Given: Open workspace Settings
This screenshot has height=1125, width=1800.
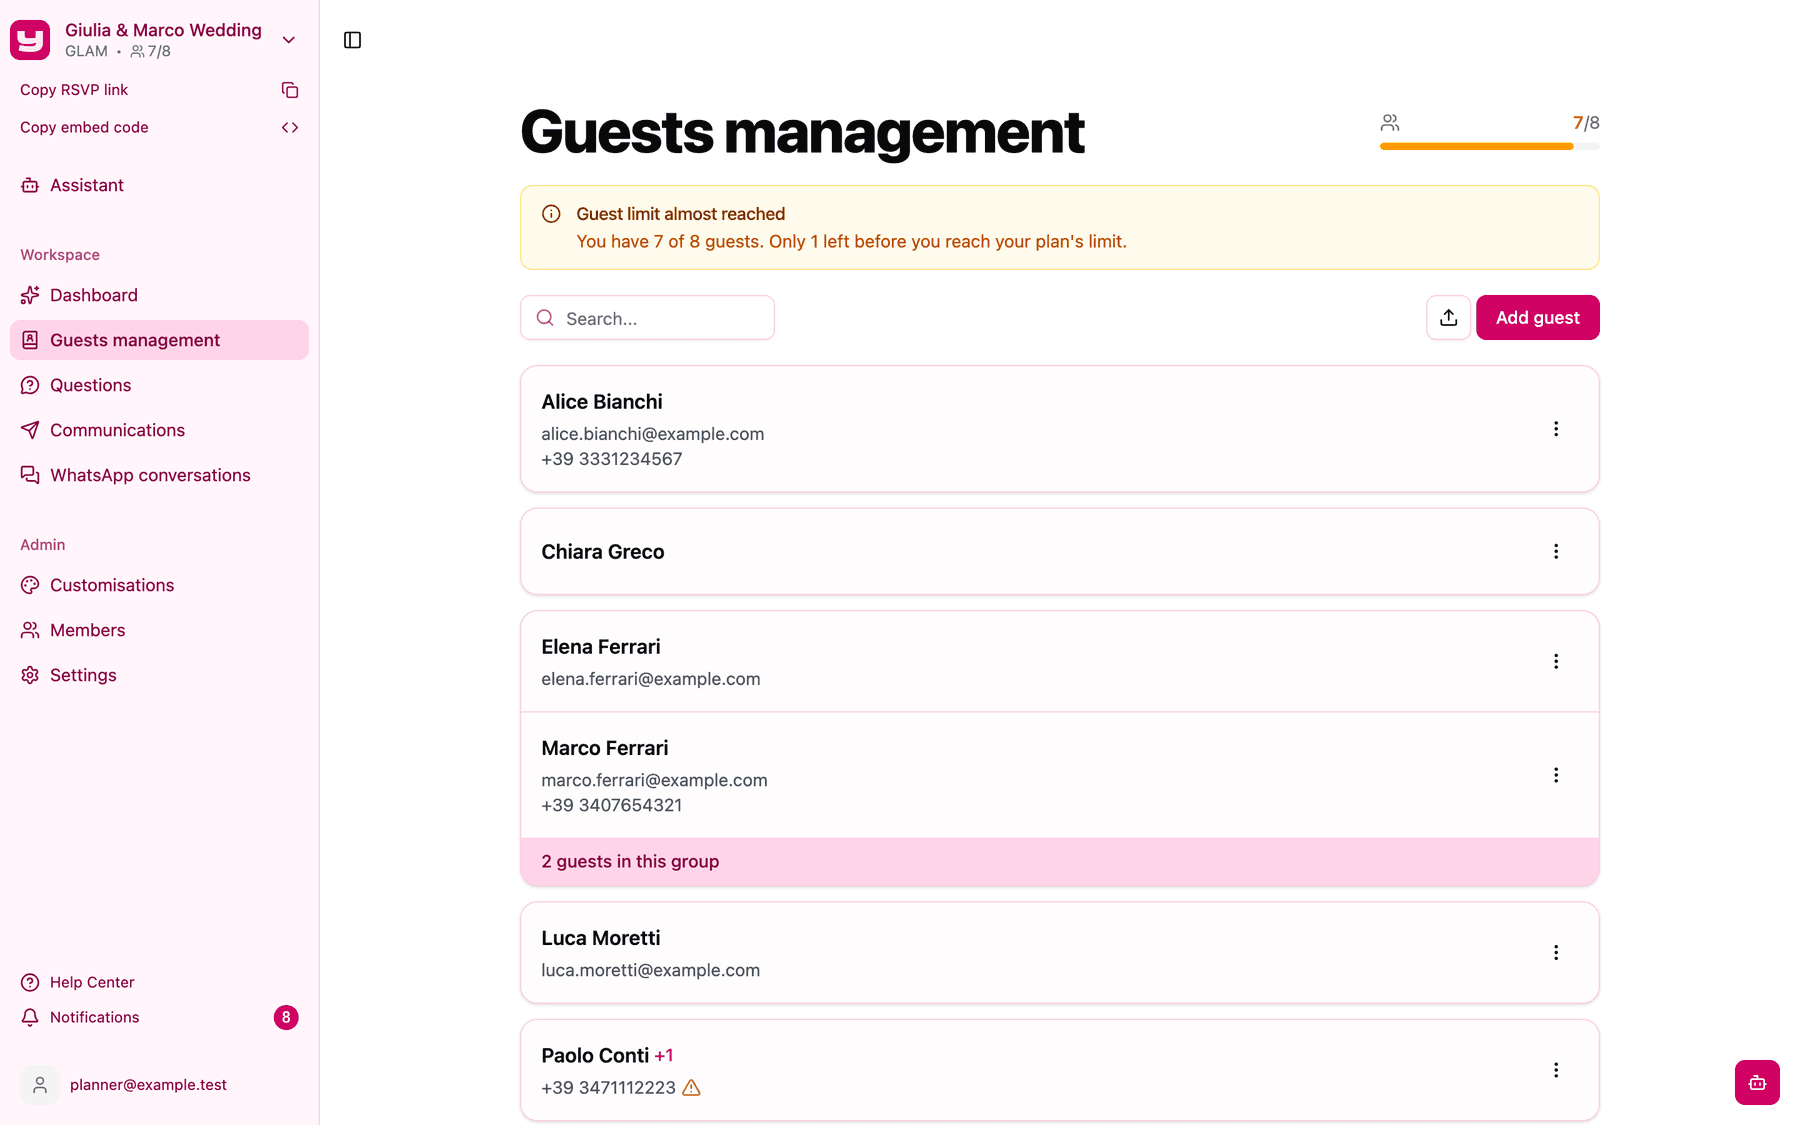Looking at the screenshot, I should [160, 675].
